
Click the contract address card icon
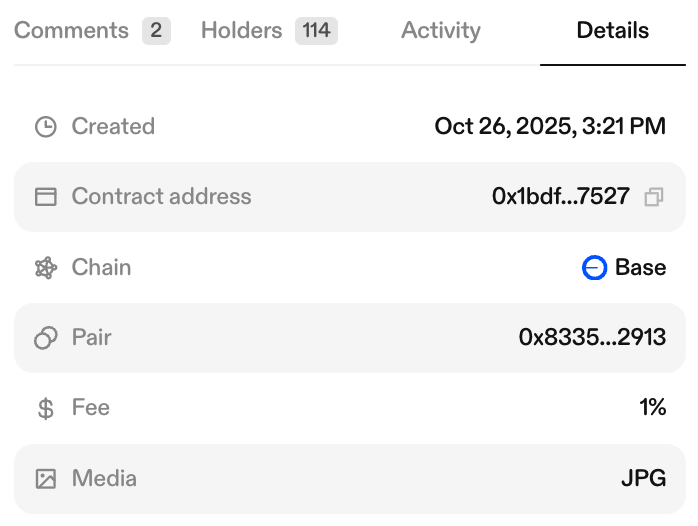coord(46,197)
